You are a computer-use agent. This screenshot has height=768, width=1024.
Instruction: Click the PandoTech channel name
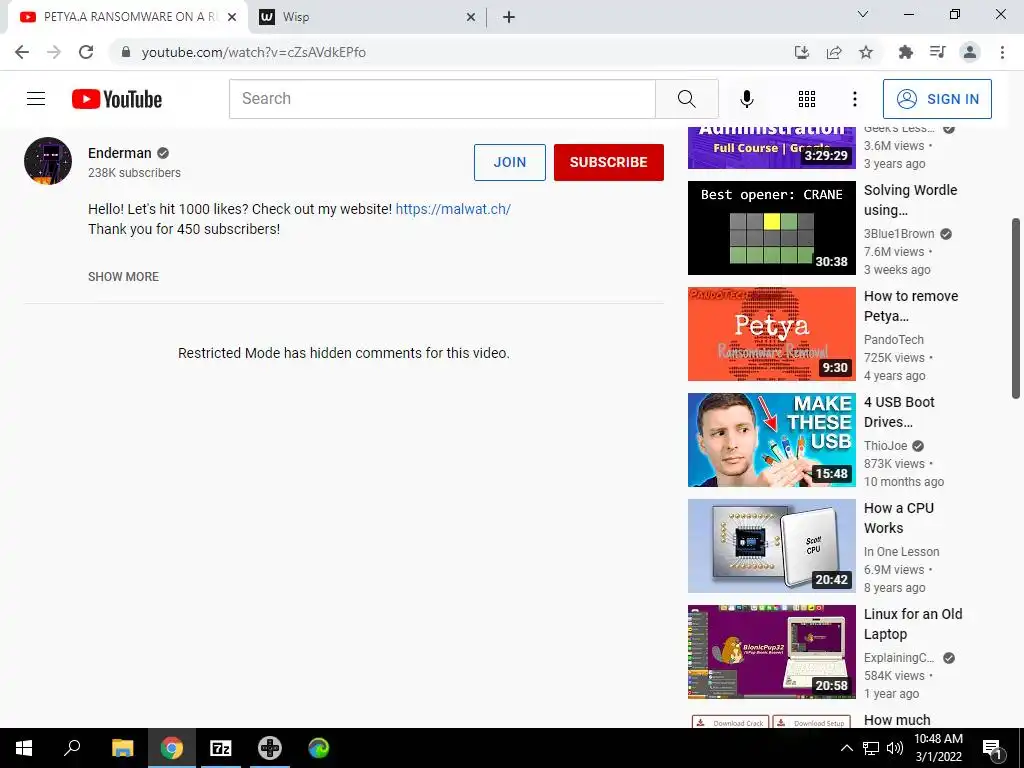[x=893, y=340]
